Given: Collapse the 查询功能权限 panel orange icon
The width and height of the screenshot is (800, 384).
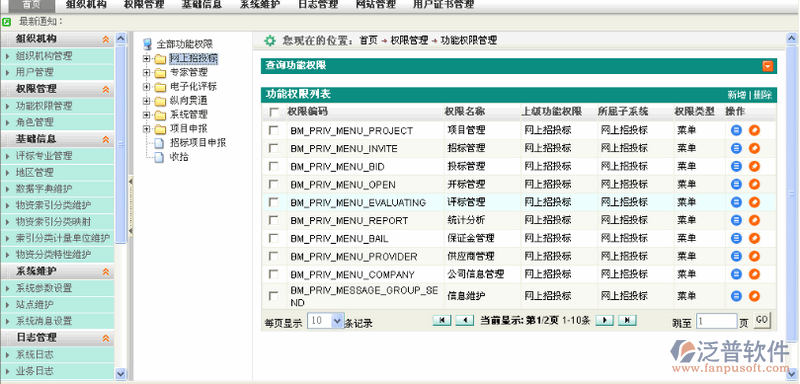Looking at the screenshot, I should pyautogui.click(x=767, y=66).
